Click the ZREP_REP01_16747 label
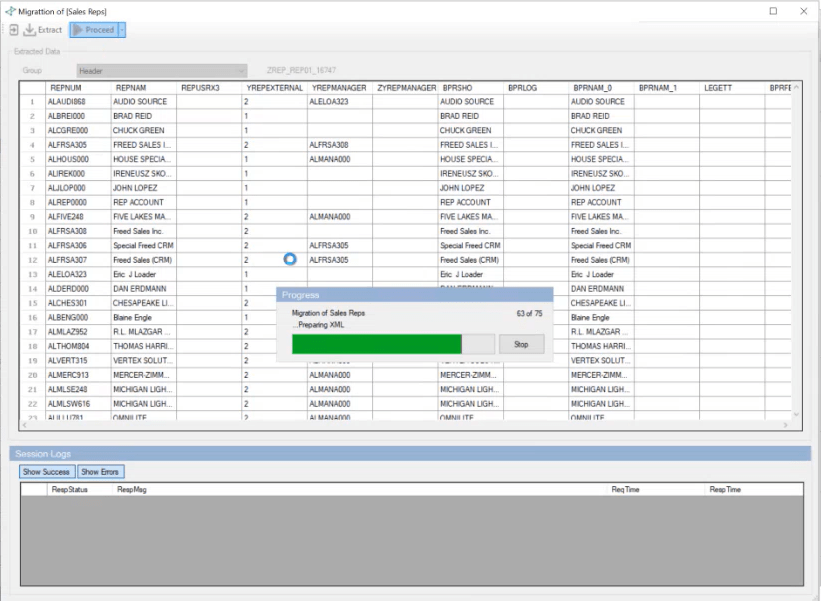 [x=302, y=68]
